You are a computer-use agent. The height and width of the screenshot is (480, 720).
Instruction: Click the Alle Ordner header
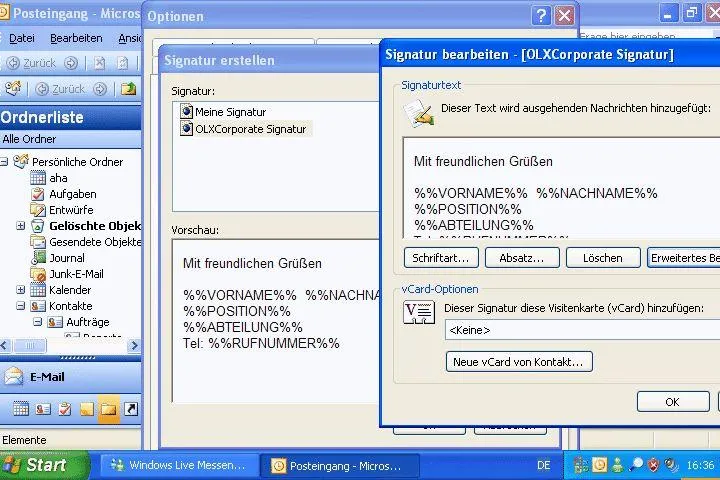(70, 139)
